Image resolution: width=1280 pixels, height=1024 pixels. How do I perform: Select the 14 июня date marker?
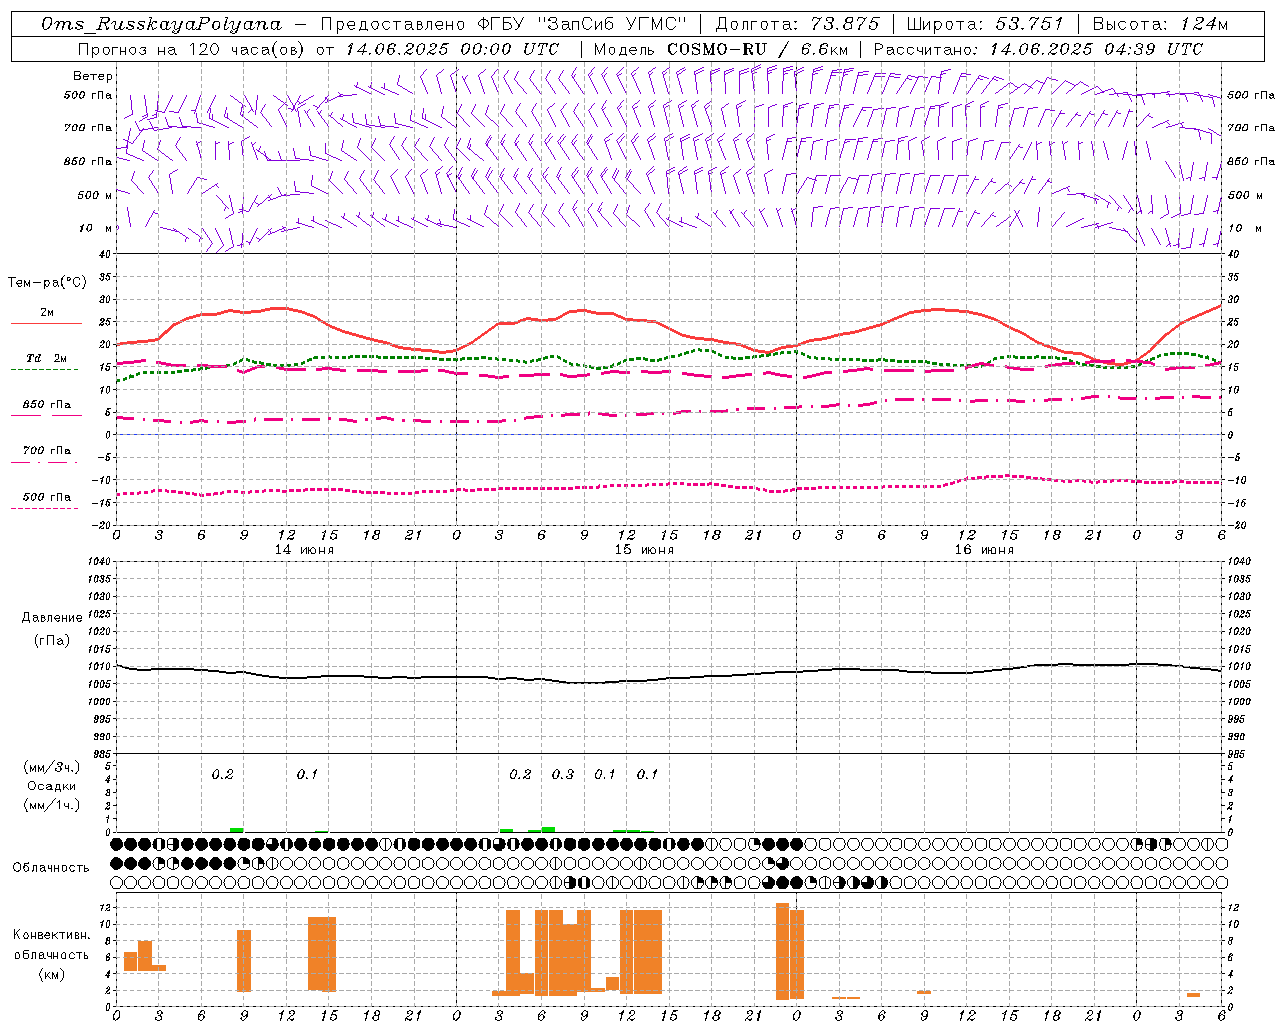(x=304, y=550)
